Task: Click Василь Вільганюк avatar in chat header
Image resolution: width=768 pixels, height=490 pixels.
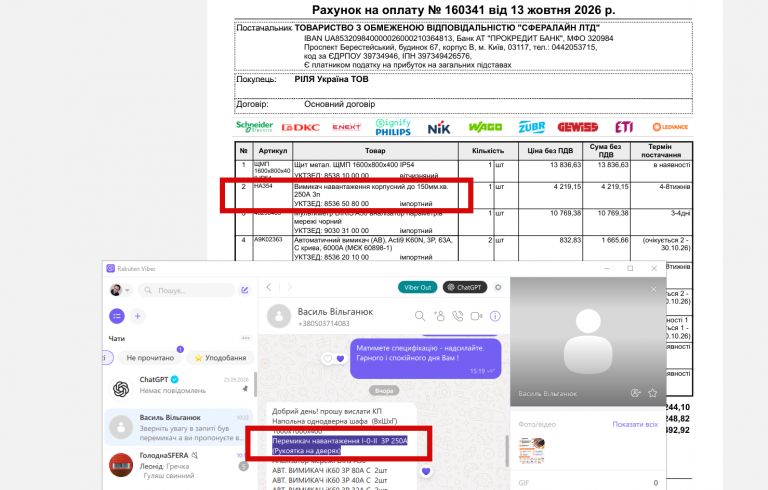Action: [279, 316]
